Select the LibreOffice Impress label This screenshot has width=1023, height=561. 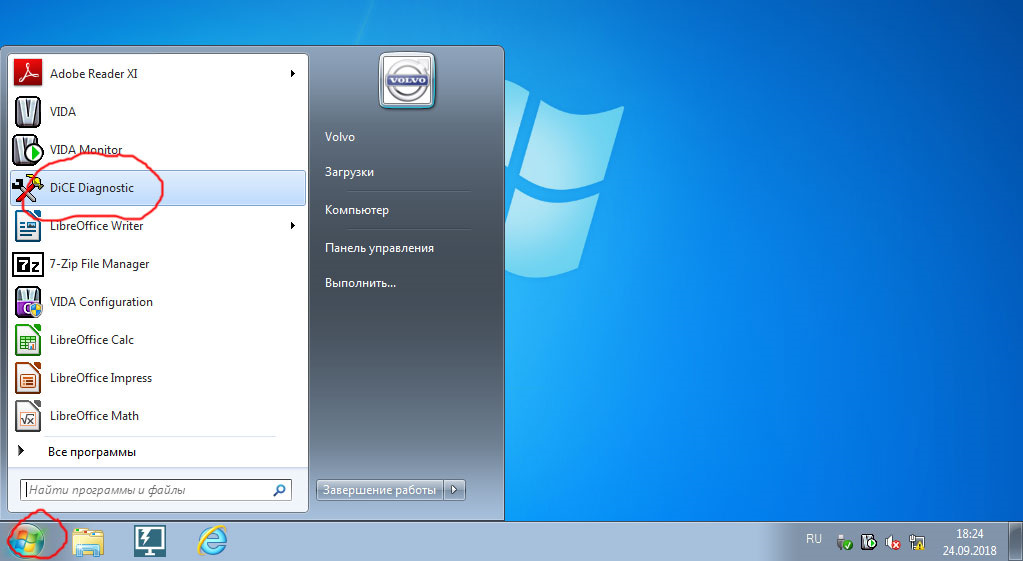pos(101,378)
